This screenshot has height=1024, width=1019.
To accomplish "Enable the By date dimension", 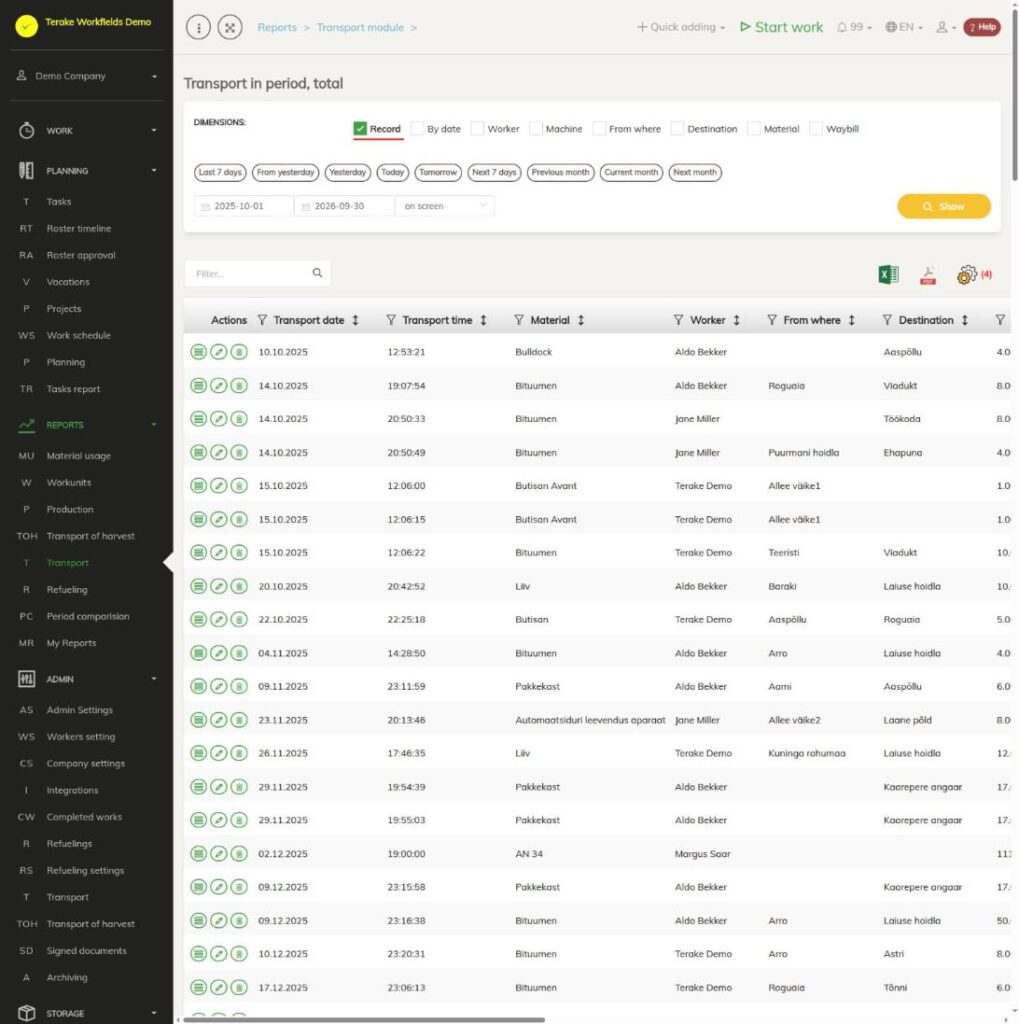I will click(x=417, y=129).
